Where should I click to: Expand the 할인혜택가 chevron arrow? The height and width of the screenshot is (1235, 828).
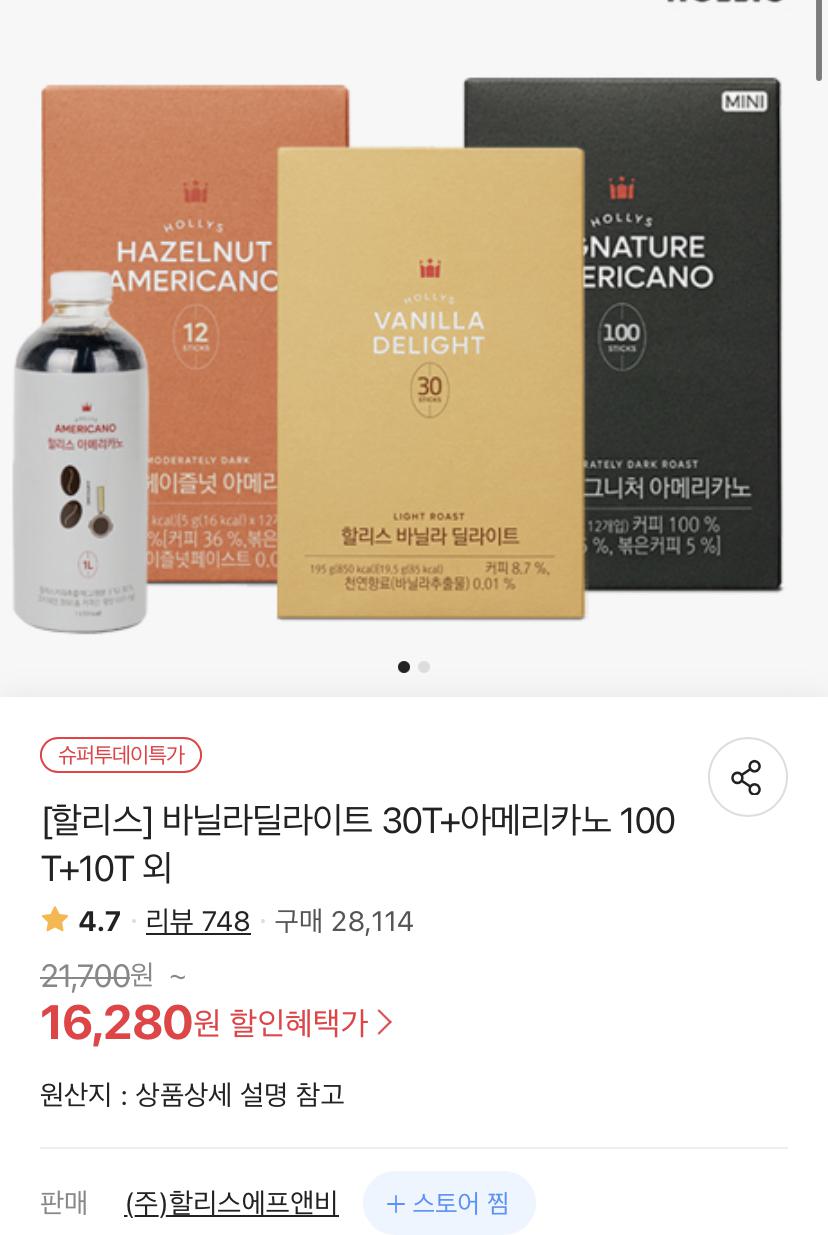point(385,1022)
